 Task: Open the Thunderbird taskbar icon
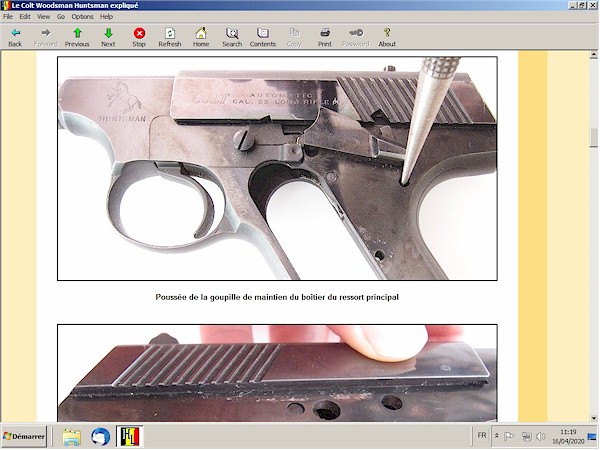pyautogui.click(x=100, y=437)
